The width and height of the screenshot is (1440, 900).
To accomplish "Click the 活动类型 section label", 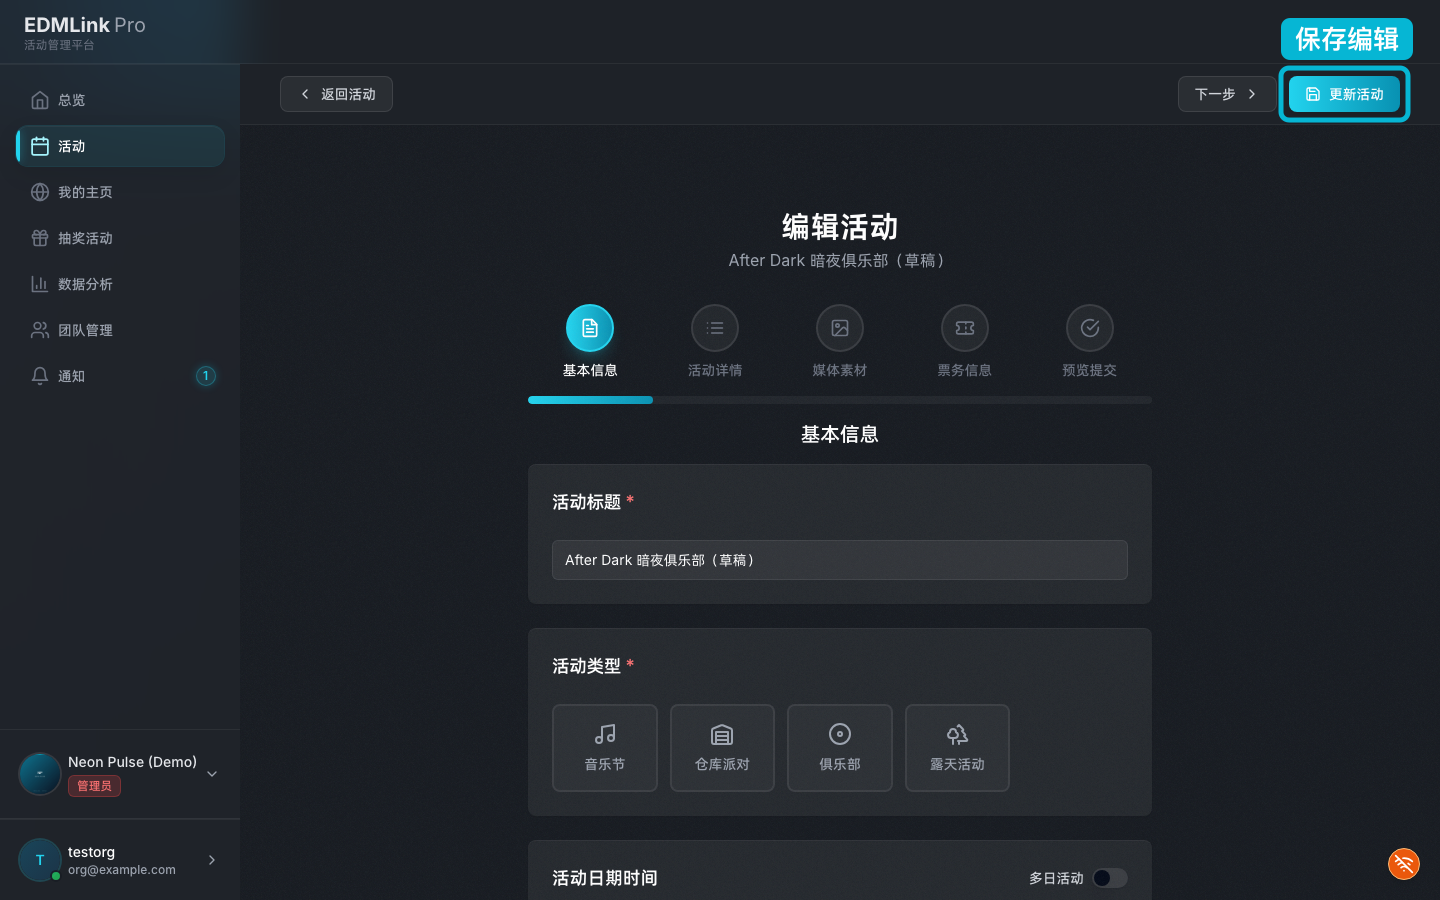I will (587, 666).
